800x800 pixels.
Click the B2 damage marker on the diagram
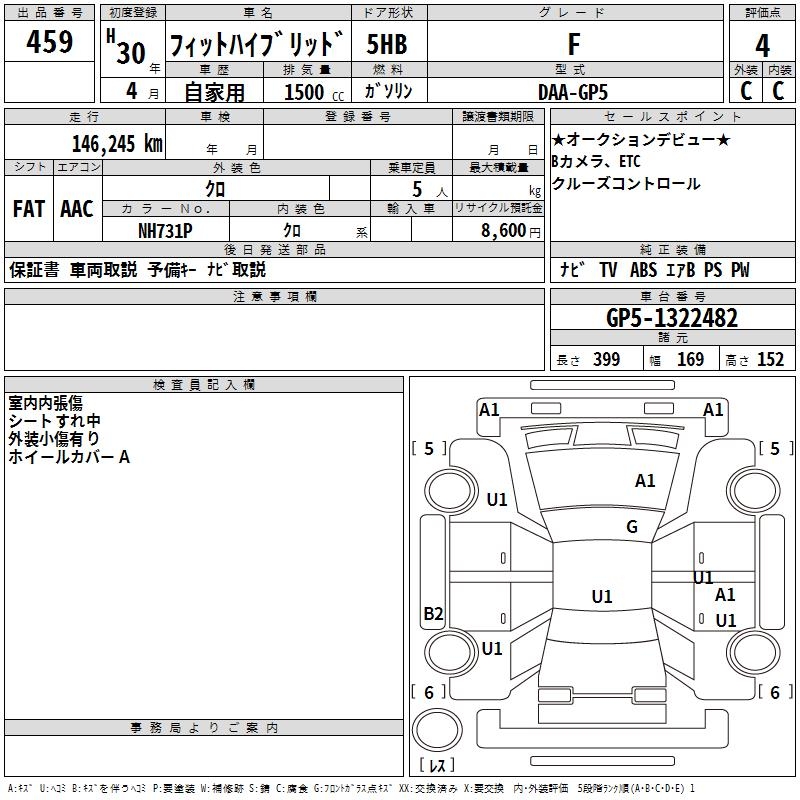click(433, 614)
